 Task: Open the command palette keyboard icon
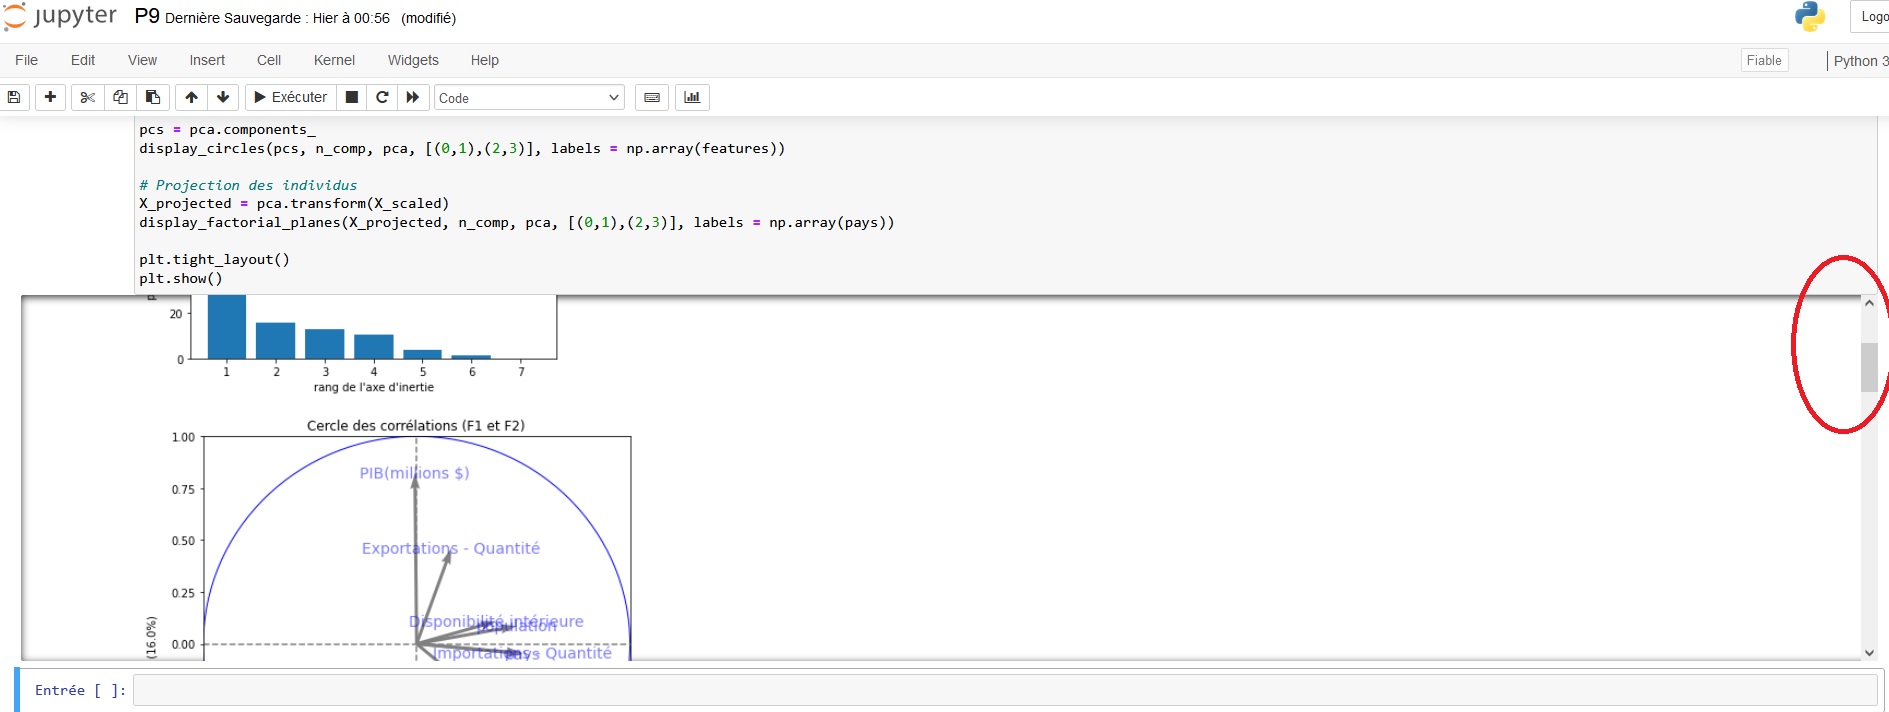coord(652,97)
